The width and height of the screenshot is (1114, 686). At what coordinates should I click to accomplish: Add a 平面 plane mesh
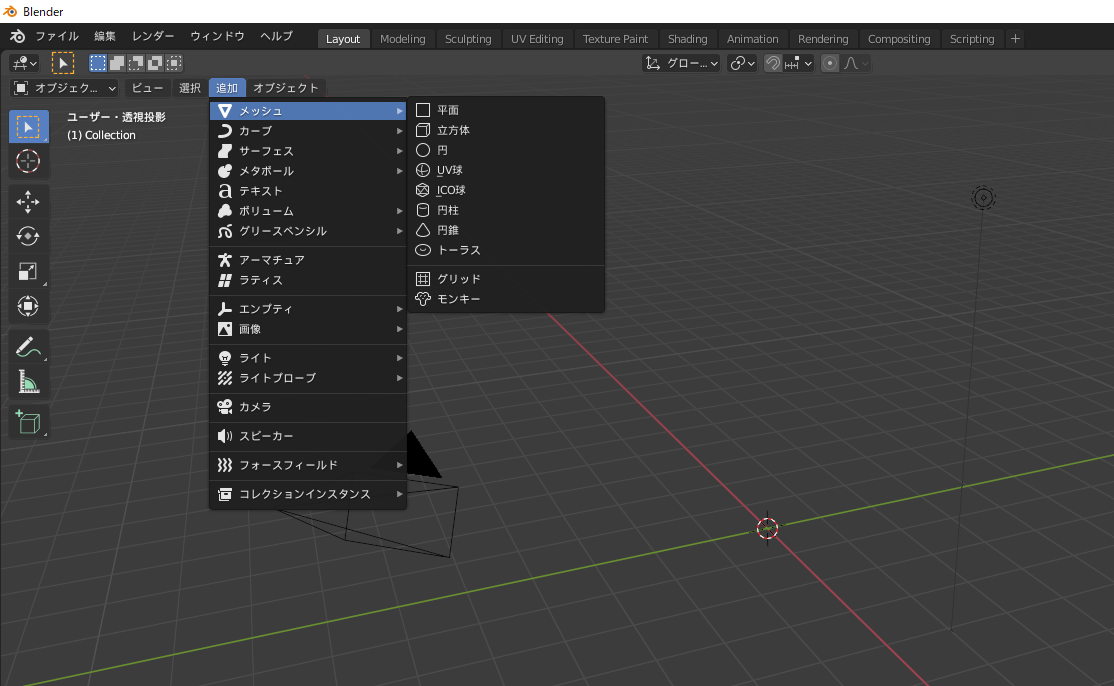click(x=506, y=110)
